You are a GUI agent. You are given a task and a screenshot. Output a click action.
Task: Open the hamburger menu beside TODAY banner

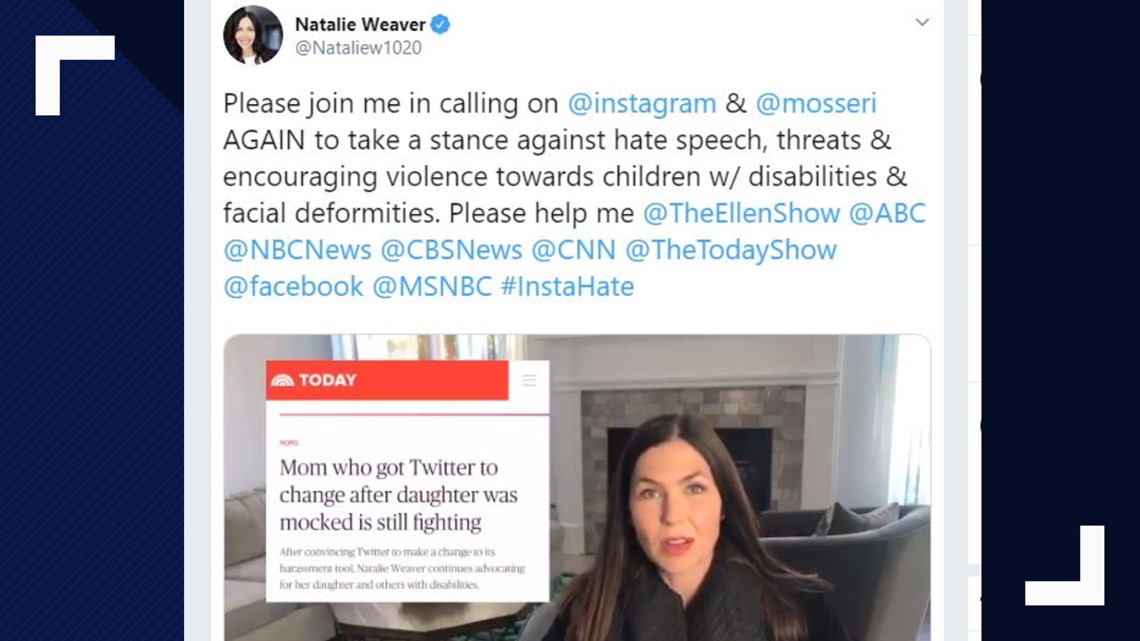529,380
